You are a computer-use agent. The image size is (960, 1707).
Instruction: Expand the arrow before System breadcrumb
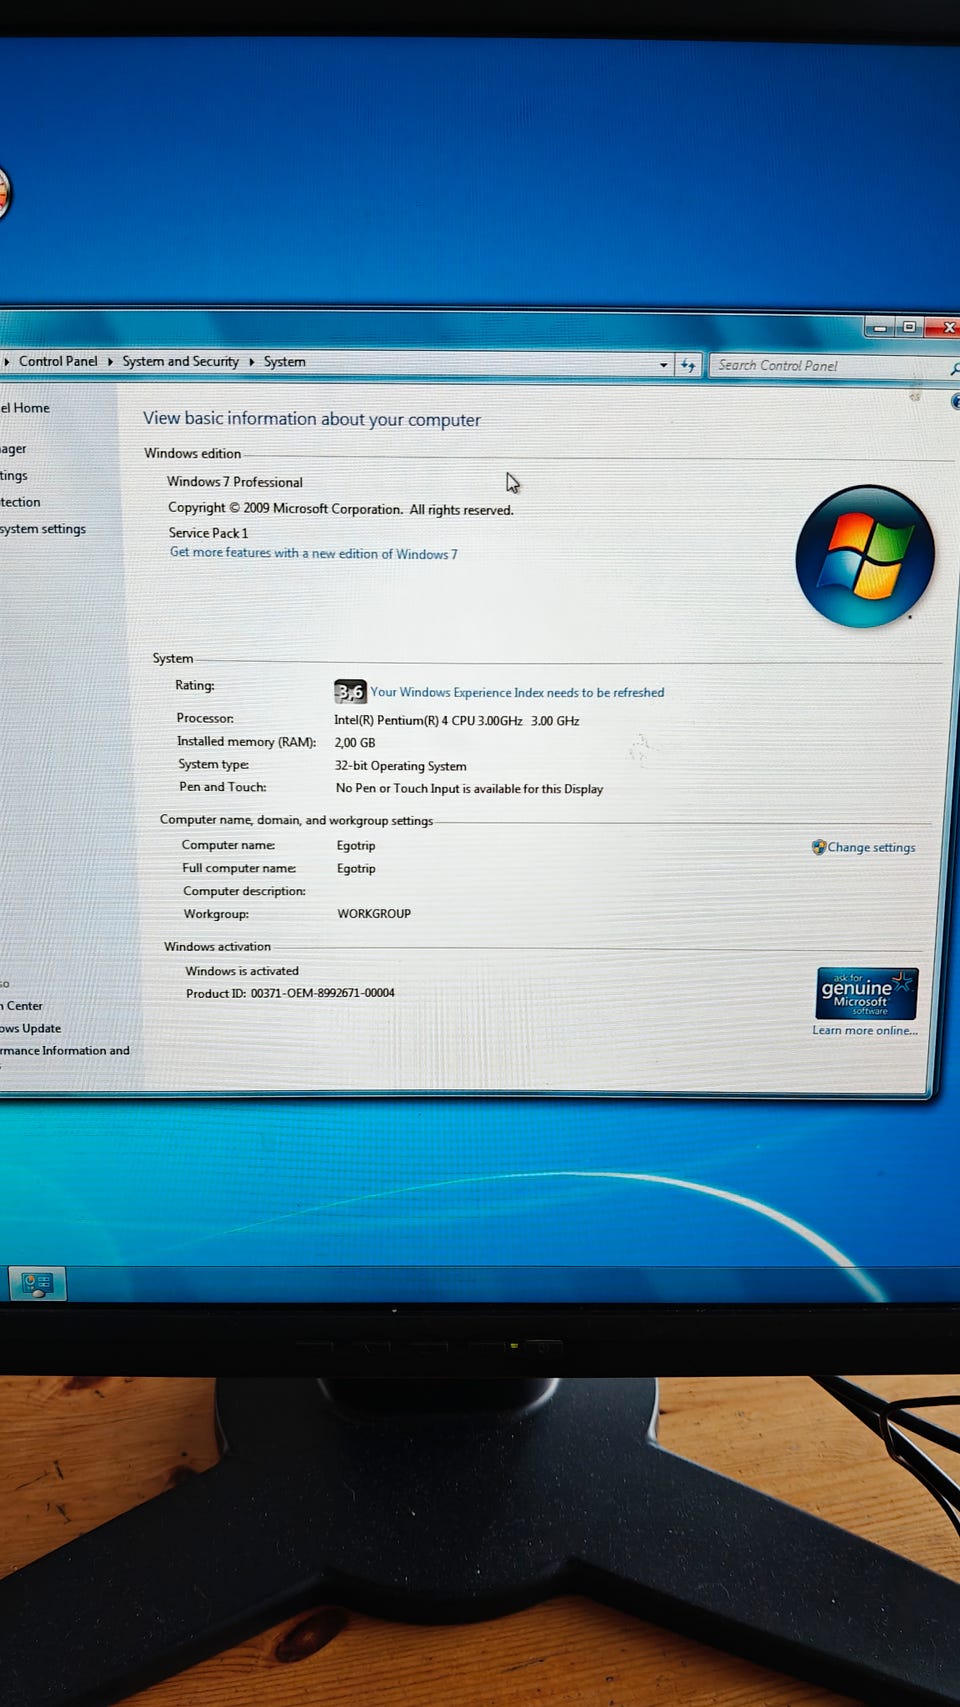(251, 362)
